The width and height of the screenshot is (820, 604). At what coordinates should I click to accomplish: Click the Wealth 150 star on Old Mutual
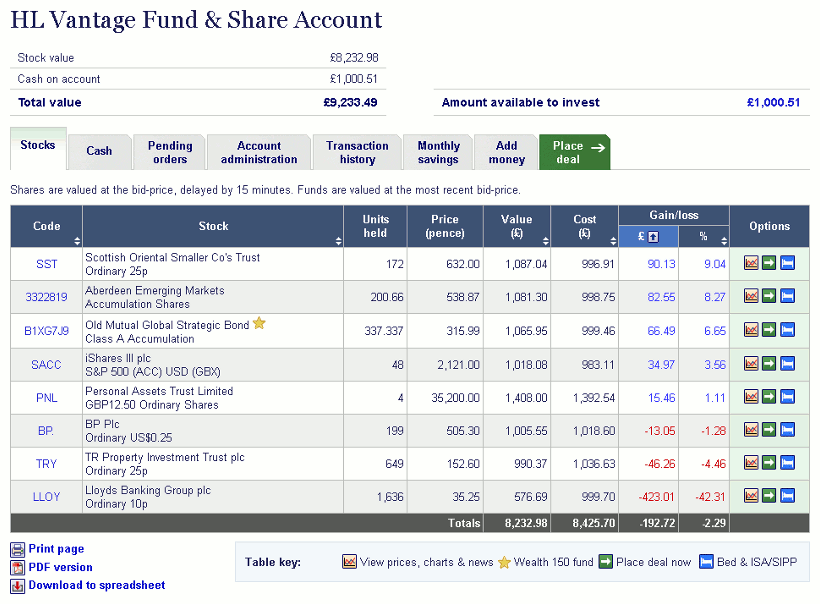click(x=259, y=323)
